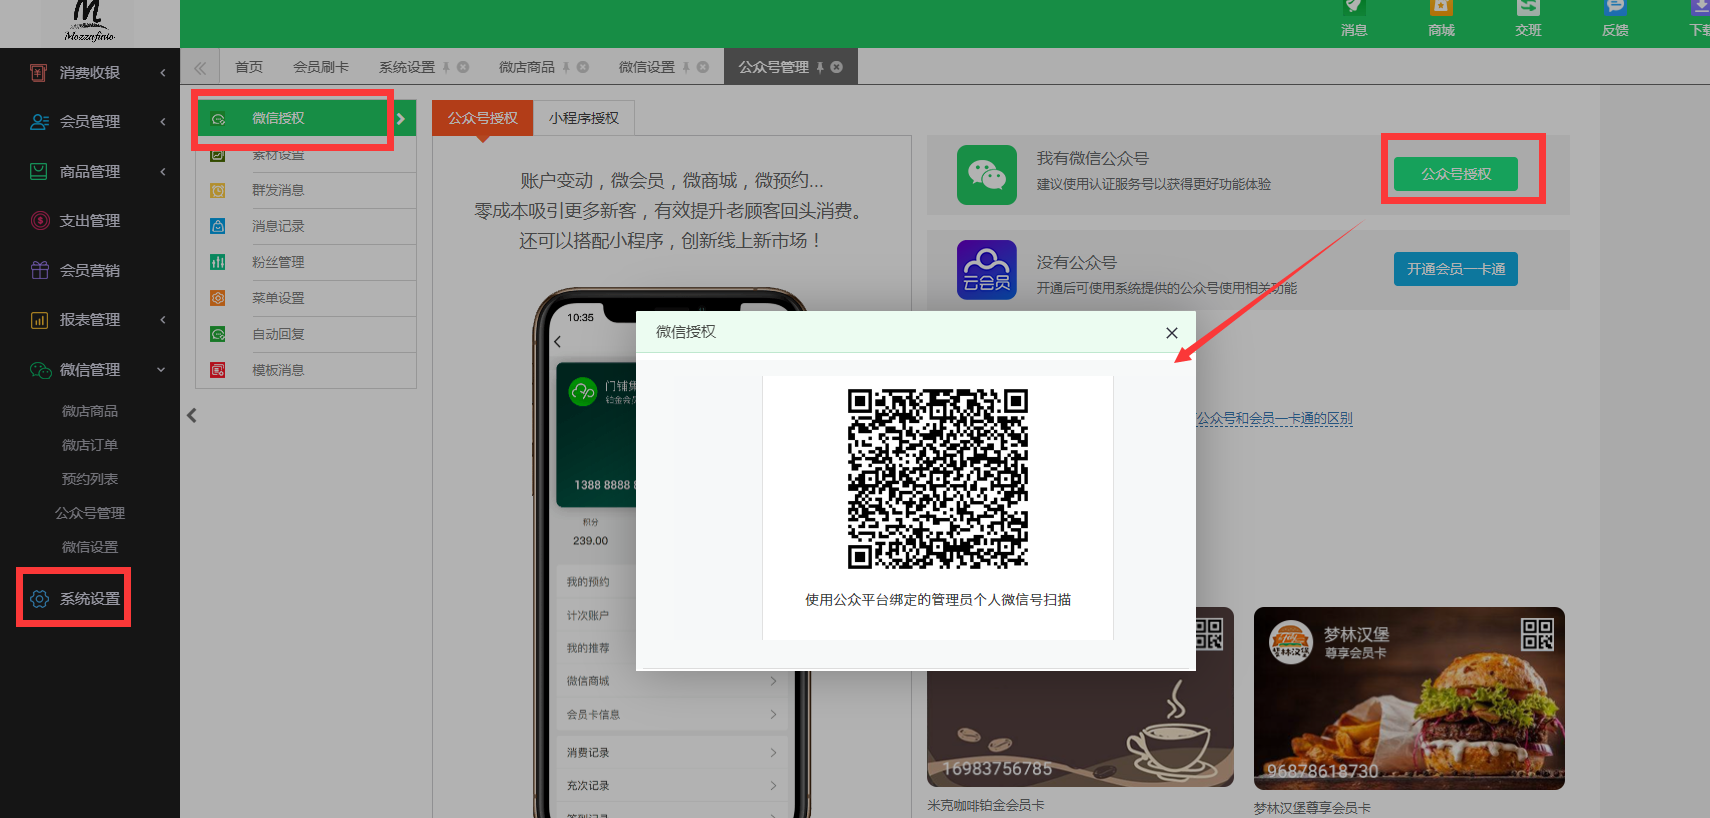This screenshot has width=1710, height=818.
Task: Click the 菜单设置 icon in submenu
Action: (x=217, y=298)
